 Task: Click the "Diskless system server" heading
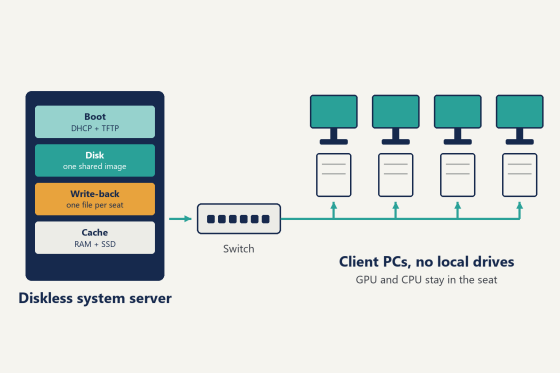tap(95, 298)
